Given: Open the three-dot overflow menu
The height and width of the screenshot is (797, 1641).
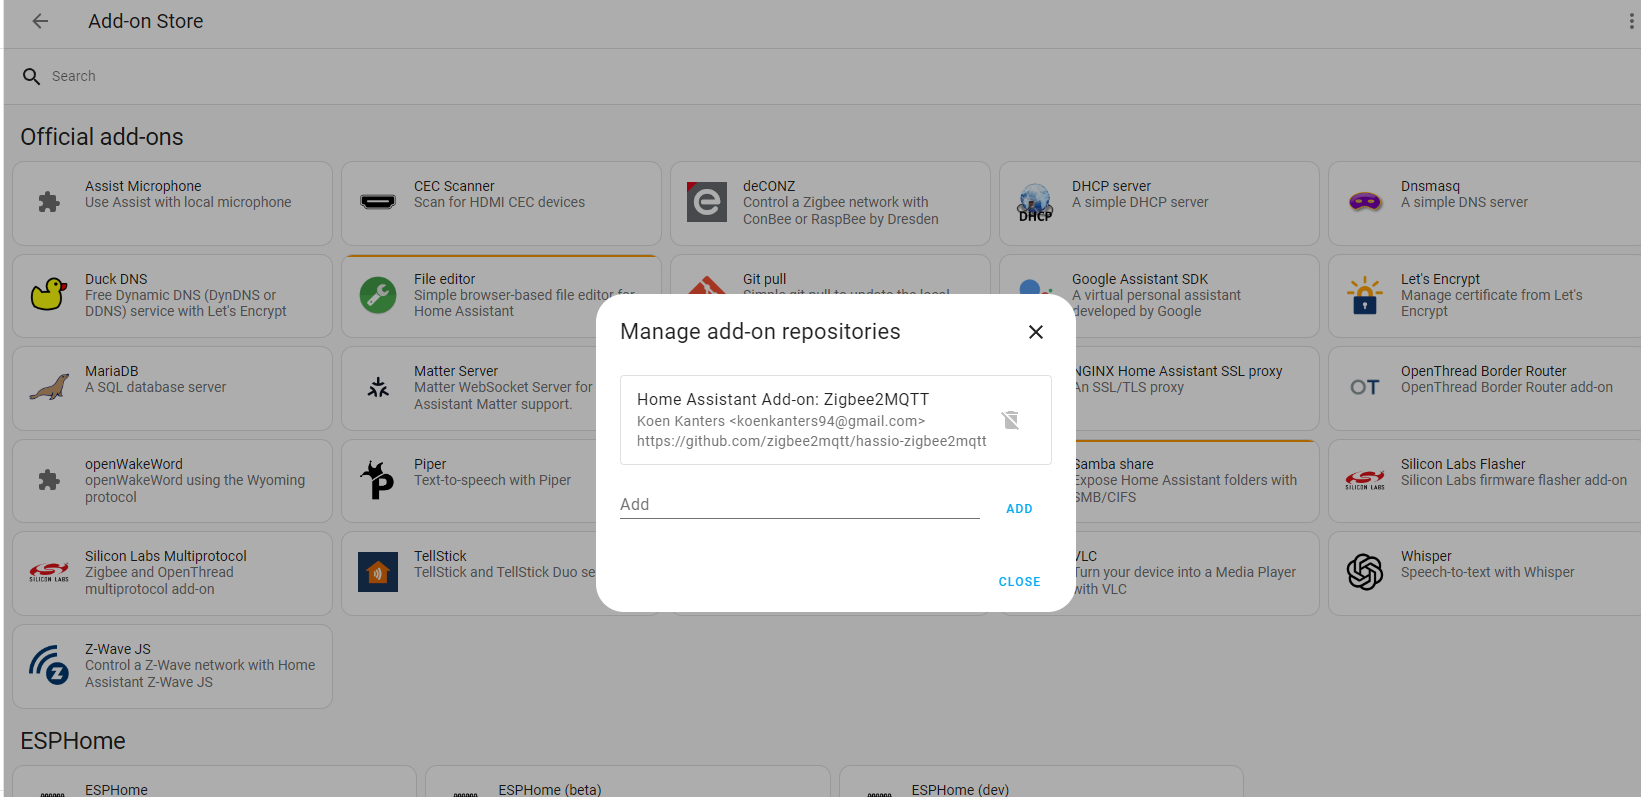Looking at the screenshot, I should pyautogui.click(x=1631, y=21).
